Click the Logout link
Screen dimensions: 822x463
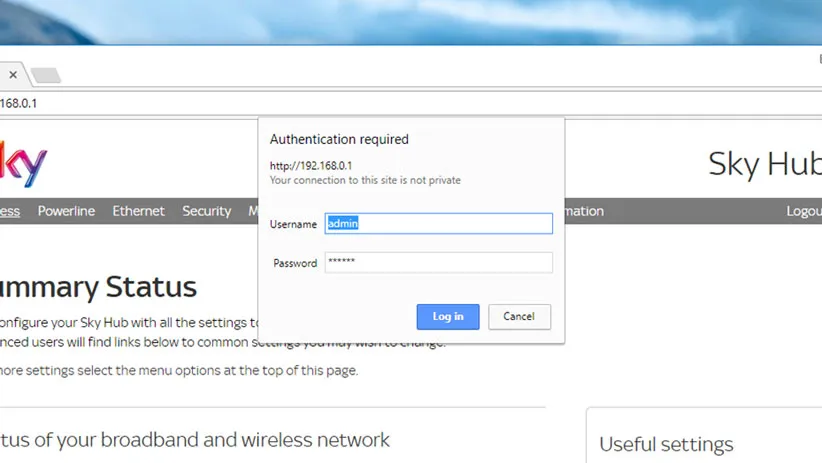804,211
